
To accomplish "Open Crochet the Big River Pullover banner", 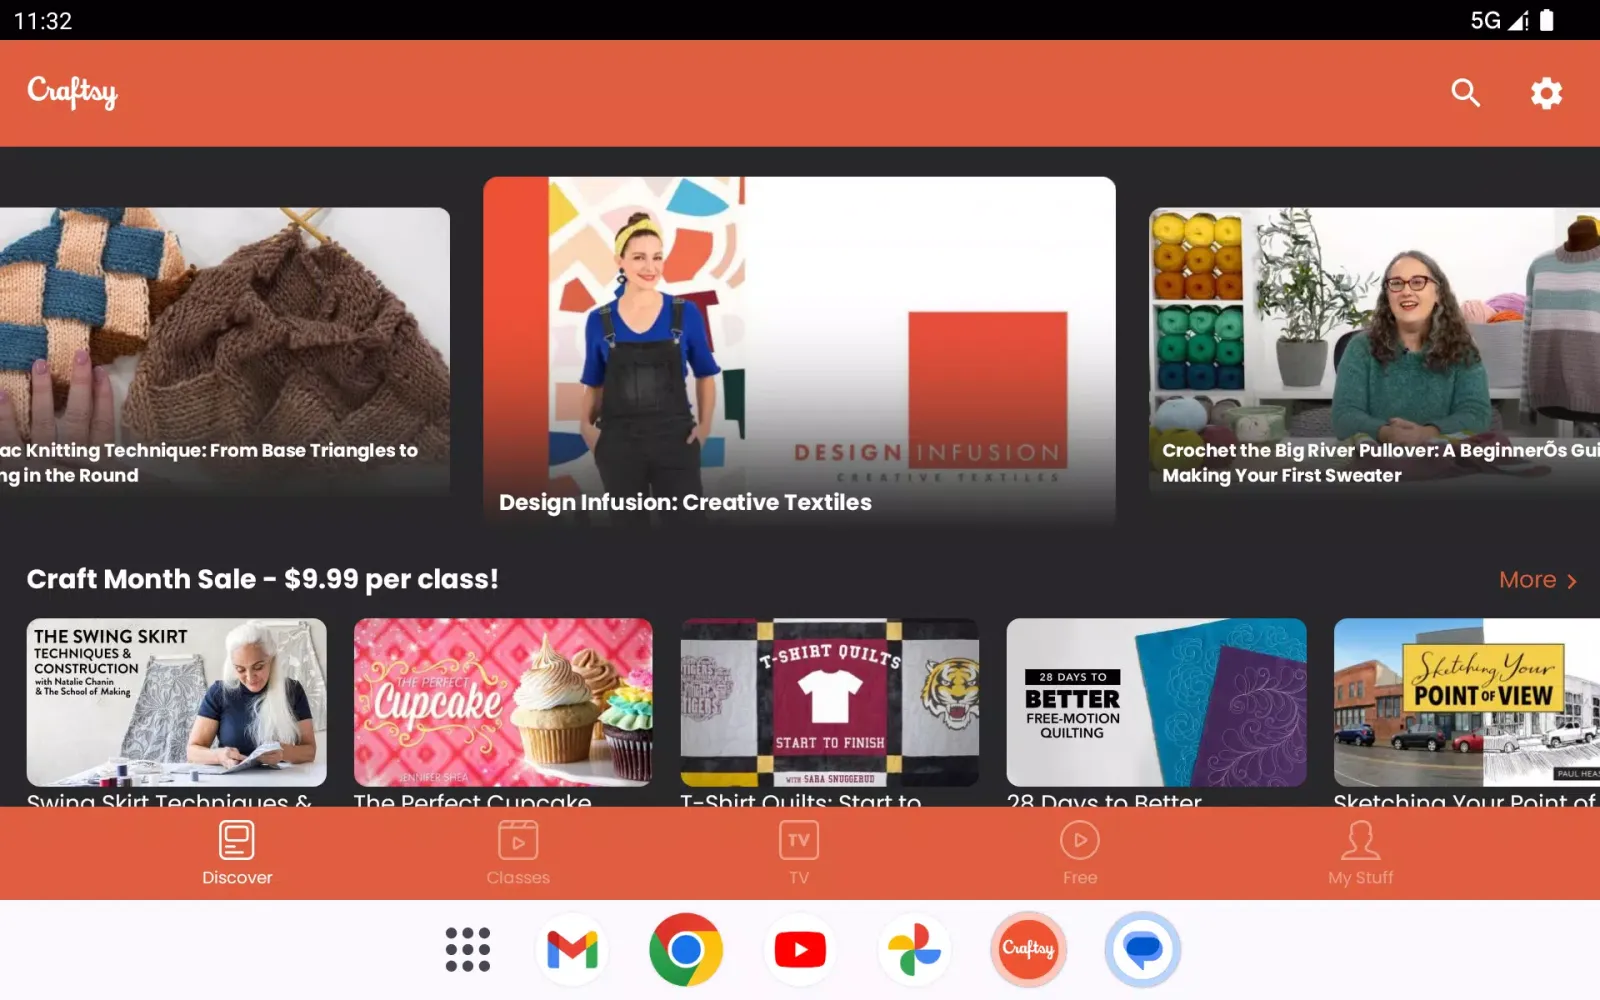I will (x=1375, y=352).
